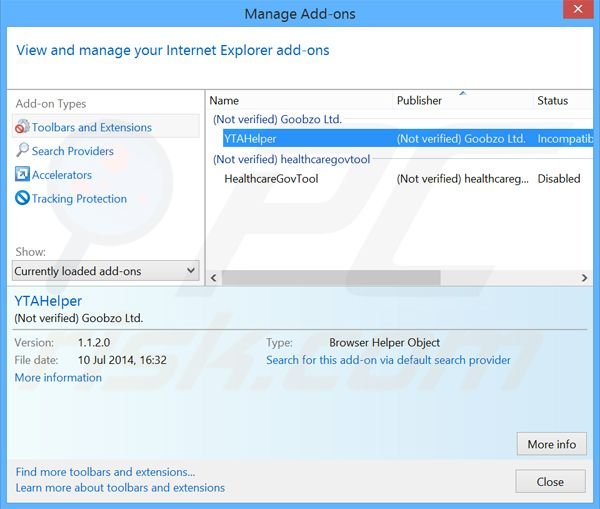The image size is (600, 509).
Task: Open the Show add-ons dropdown
Action: pos(106,271)
